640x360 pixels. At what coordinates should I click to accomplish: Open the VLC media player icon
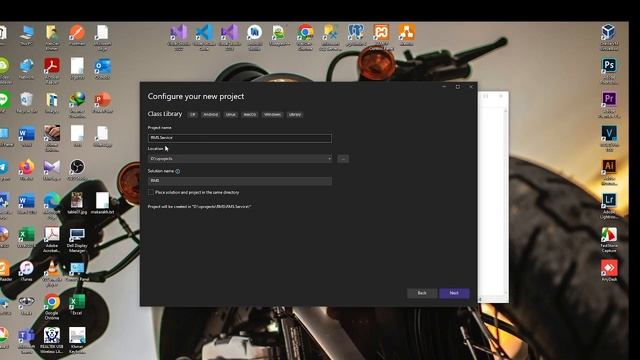click(52, 273)
